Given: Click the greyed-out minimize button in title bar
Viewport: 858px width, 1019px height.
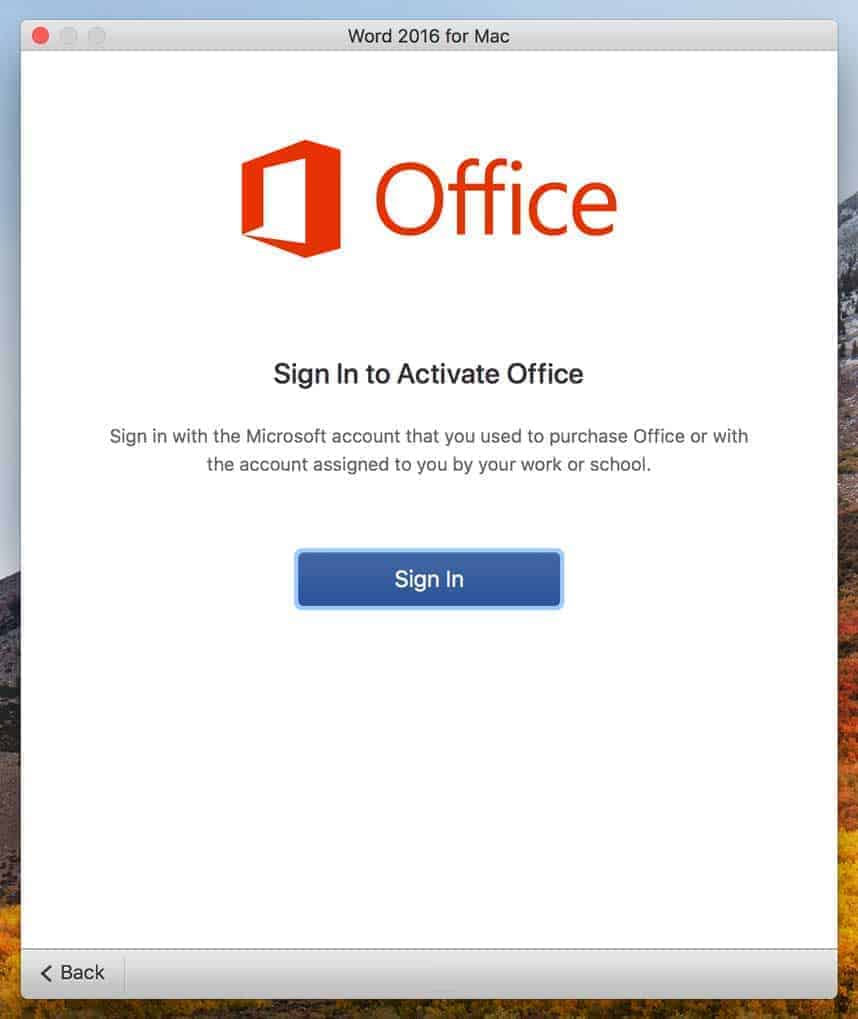Looking at the screenshot, I should point(69,36).
